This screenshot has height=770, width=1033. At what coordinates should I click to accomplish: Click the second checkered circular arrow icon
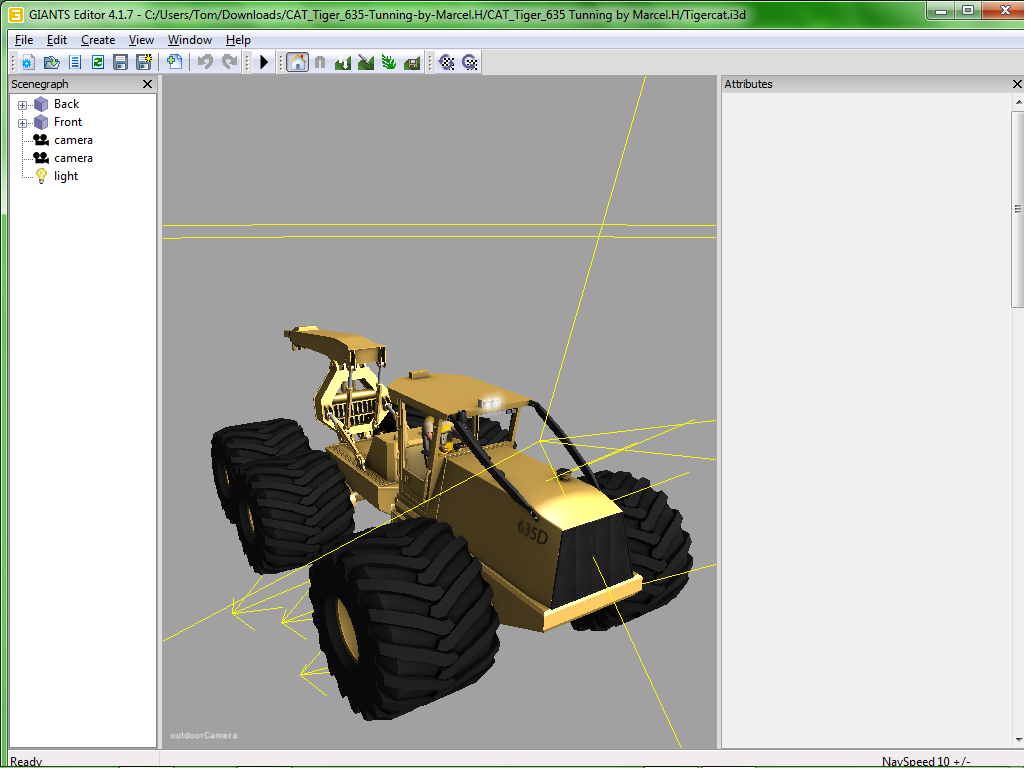pyautogui.click(x=470, y=63)
